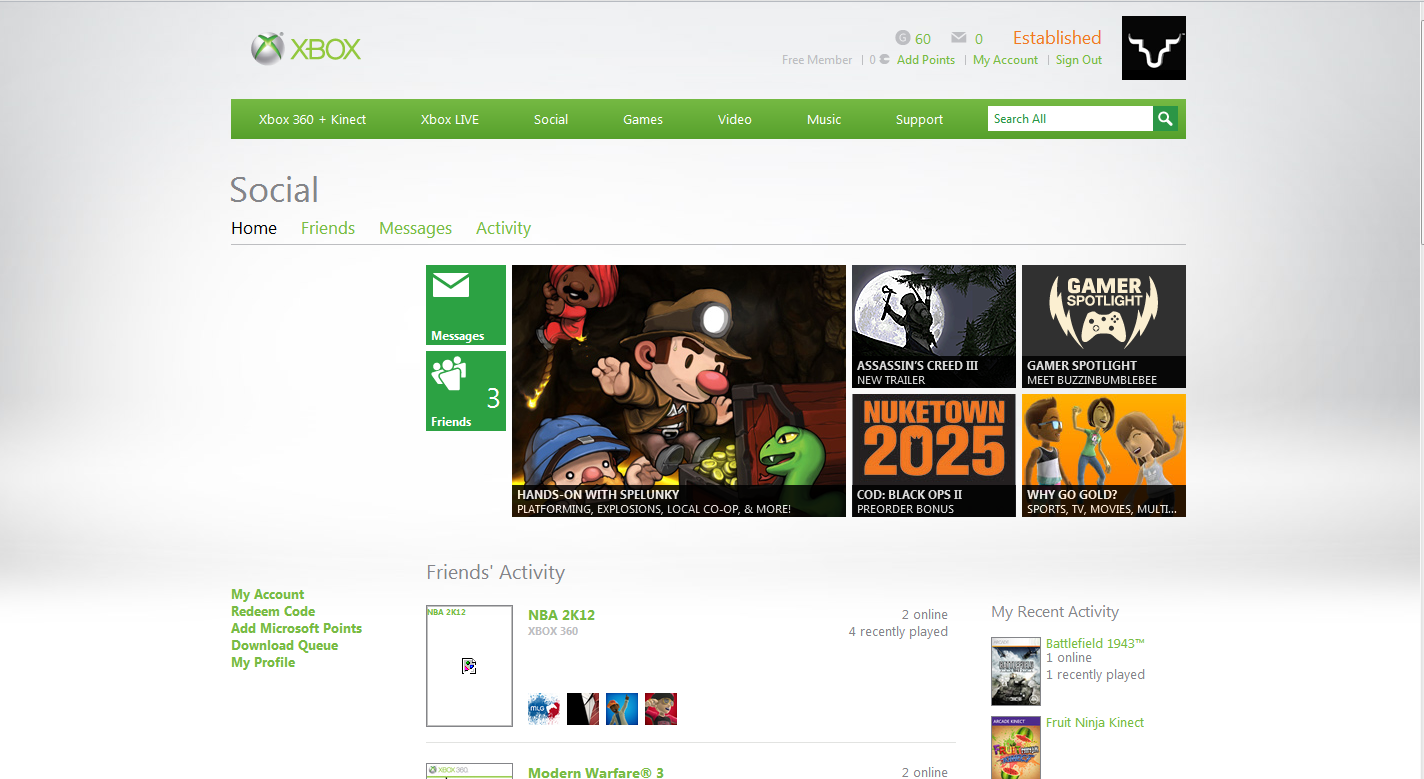Viewport: 1424px width, 779px height.
Task: Open My Account in left sidebar
Action: click(x=267, y=594)
